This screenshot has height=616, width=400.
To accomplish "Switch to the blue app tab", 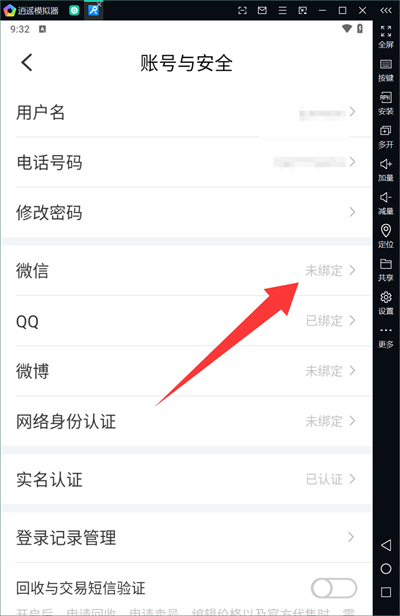I will 94,10.
